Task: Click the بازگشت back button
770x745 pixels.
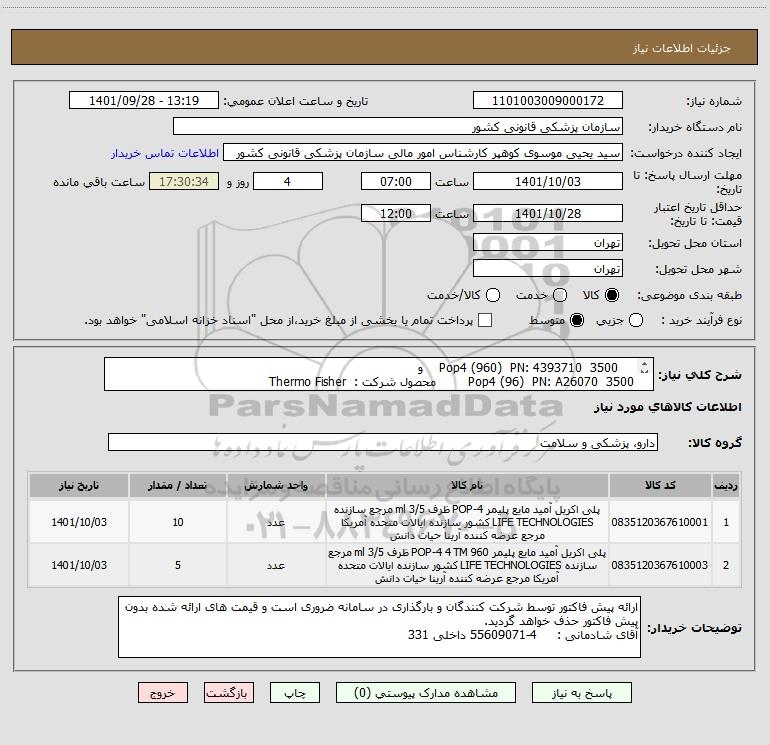Action: tap(229, 693)
